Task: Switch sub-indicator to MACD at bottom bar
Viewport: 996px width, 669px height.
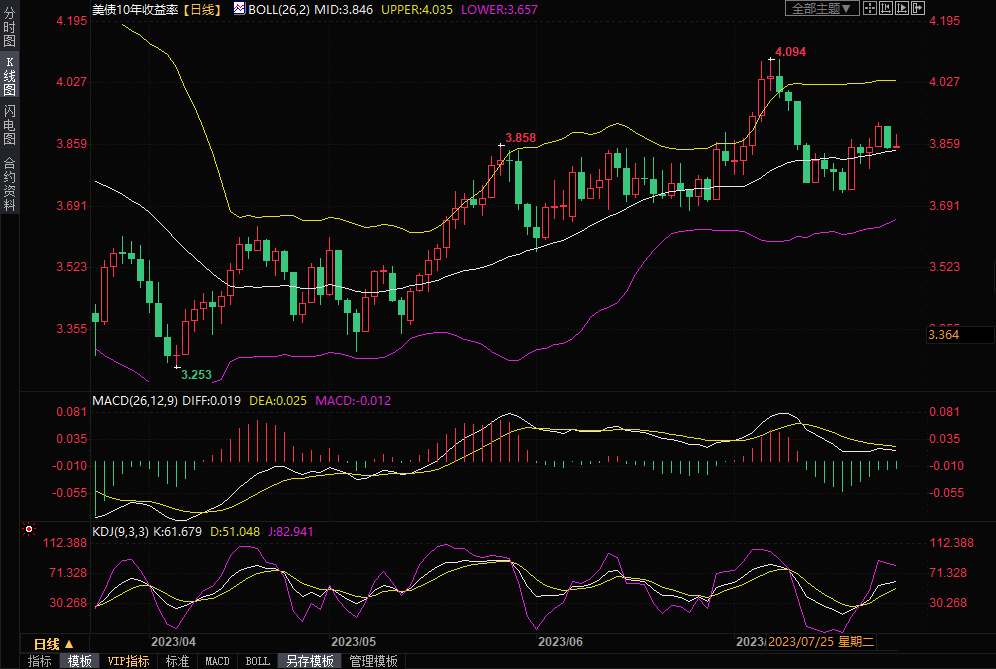Action: pos(217,661)
